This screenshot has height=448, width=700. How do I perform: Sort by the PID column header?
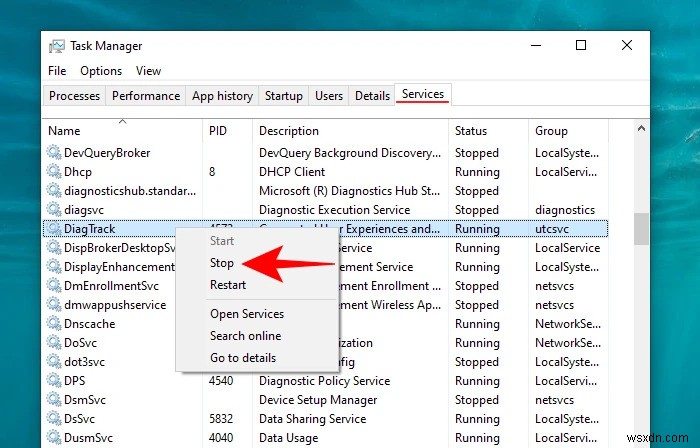(x=228, y=131)
